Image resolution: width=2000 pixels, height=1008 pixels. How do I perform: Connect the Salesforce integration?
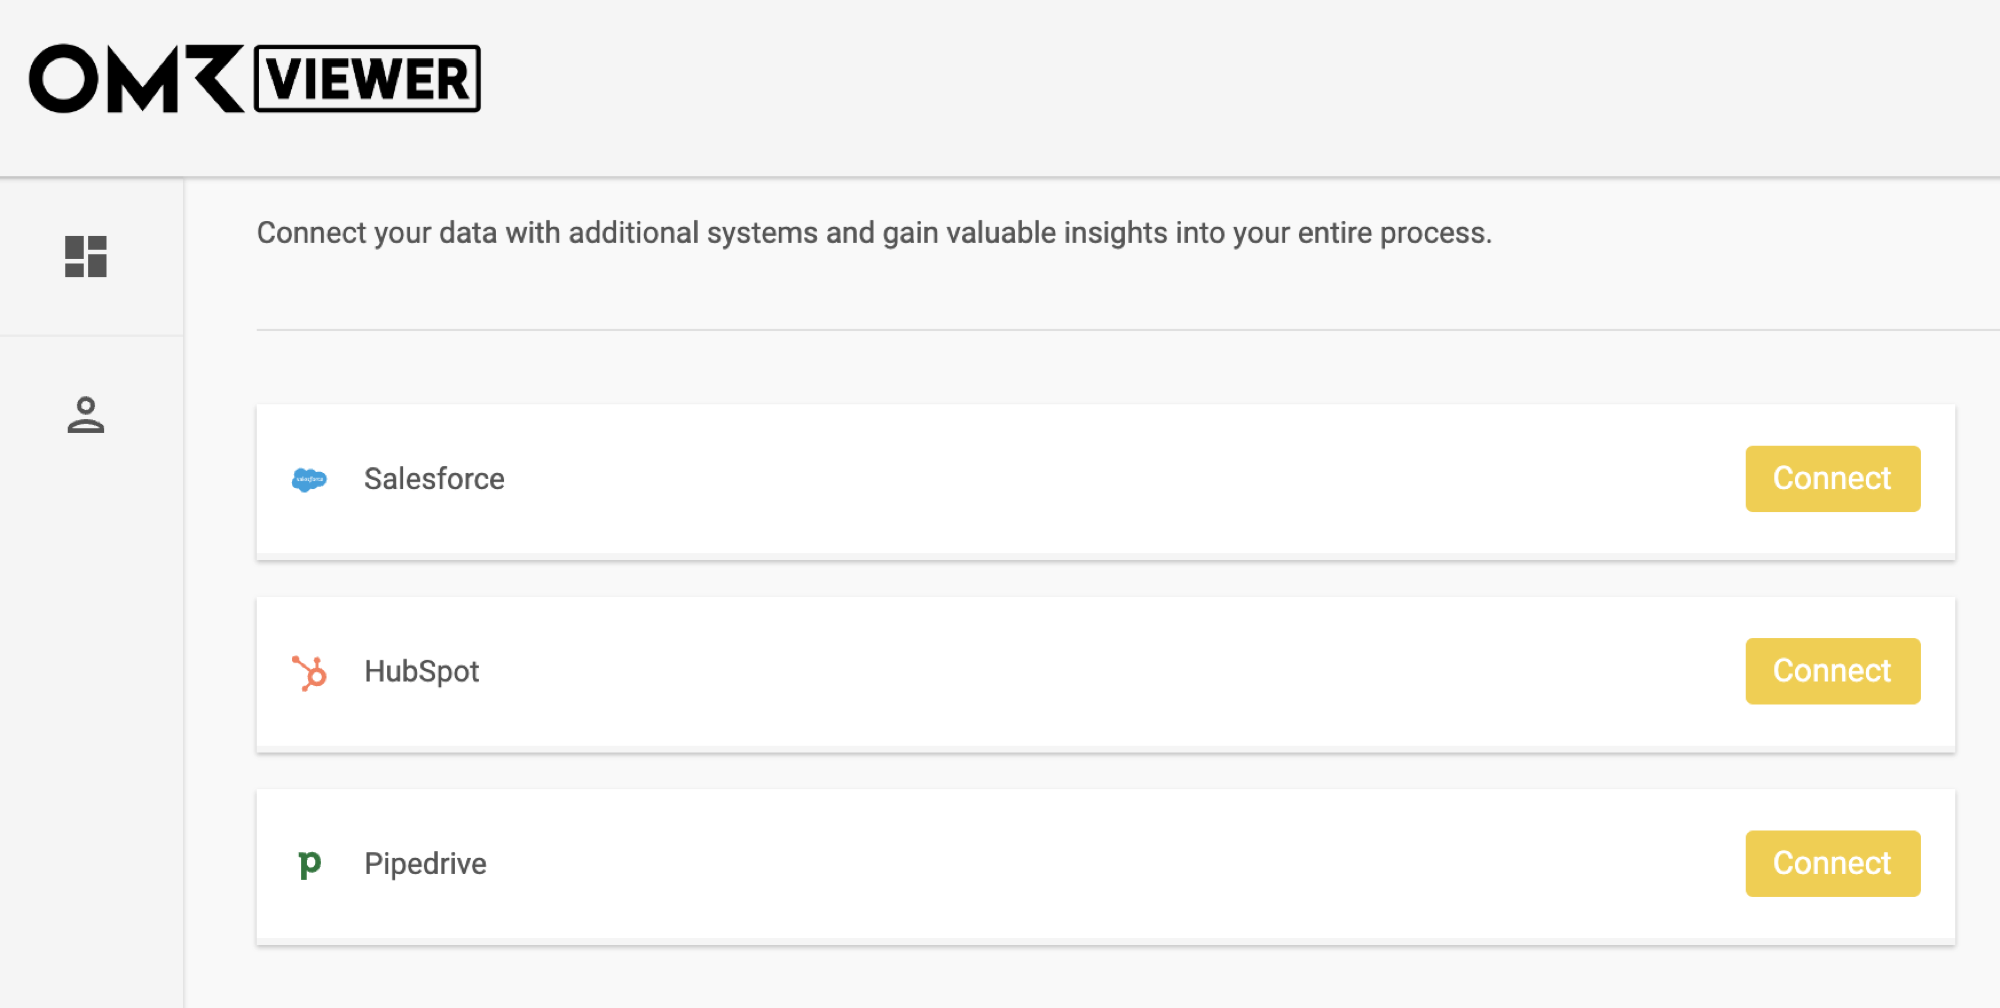click(x=1833, y=479)
